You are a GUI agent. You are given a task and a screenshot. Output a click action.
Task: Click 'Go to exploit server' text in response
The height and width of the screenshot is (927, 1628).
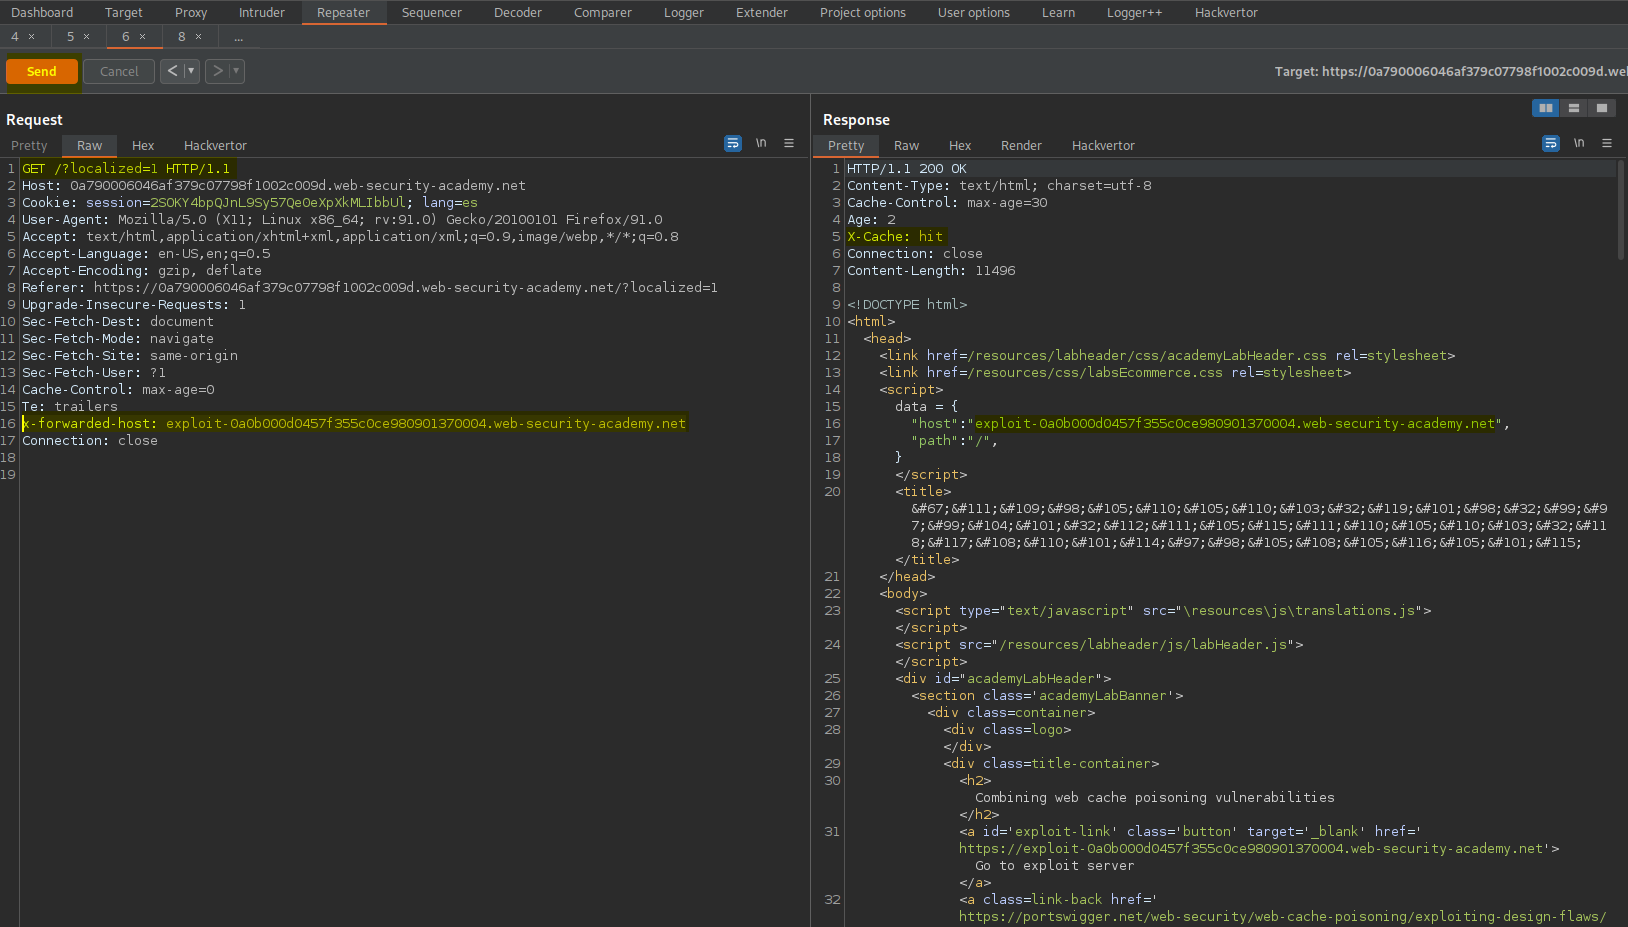point(1054,866)
